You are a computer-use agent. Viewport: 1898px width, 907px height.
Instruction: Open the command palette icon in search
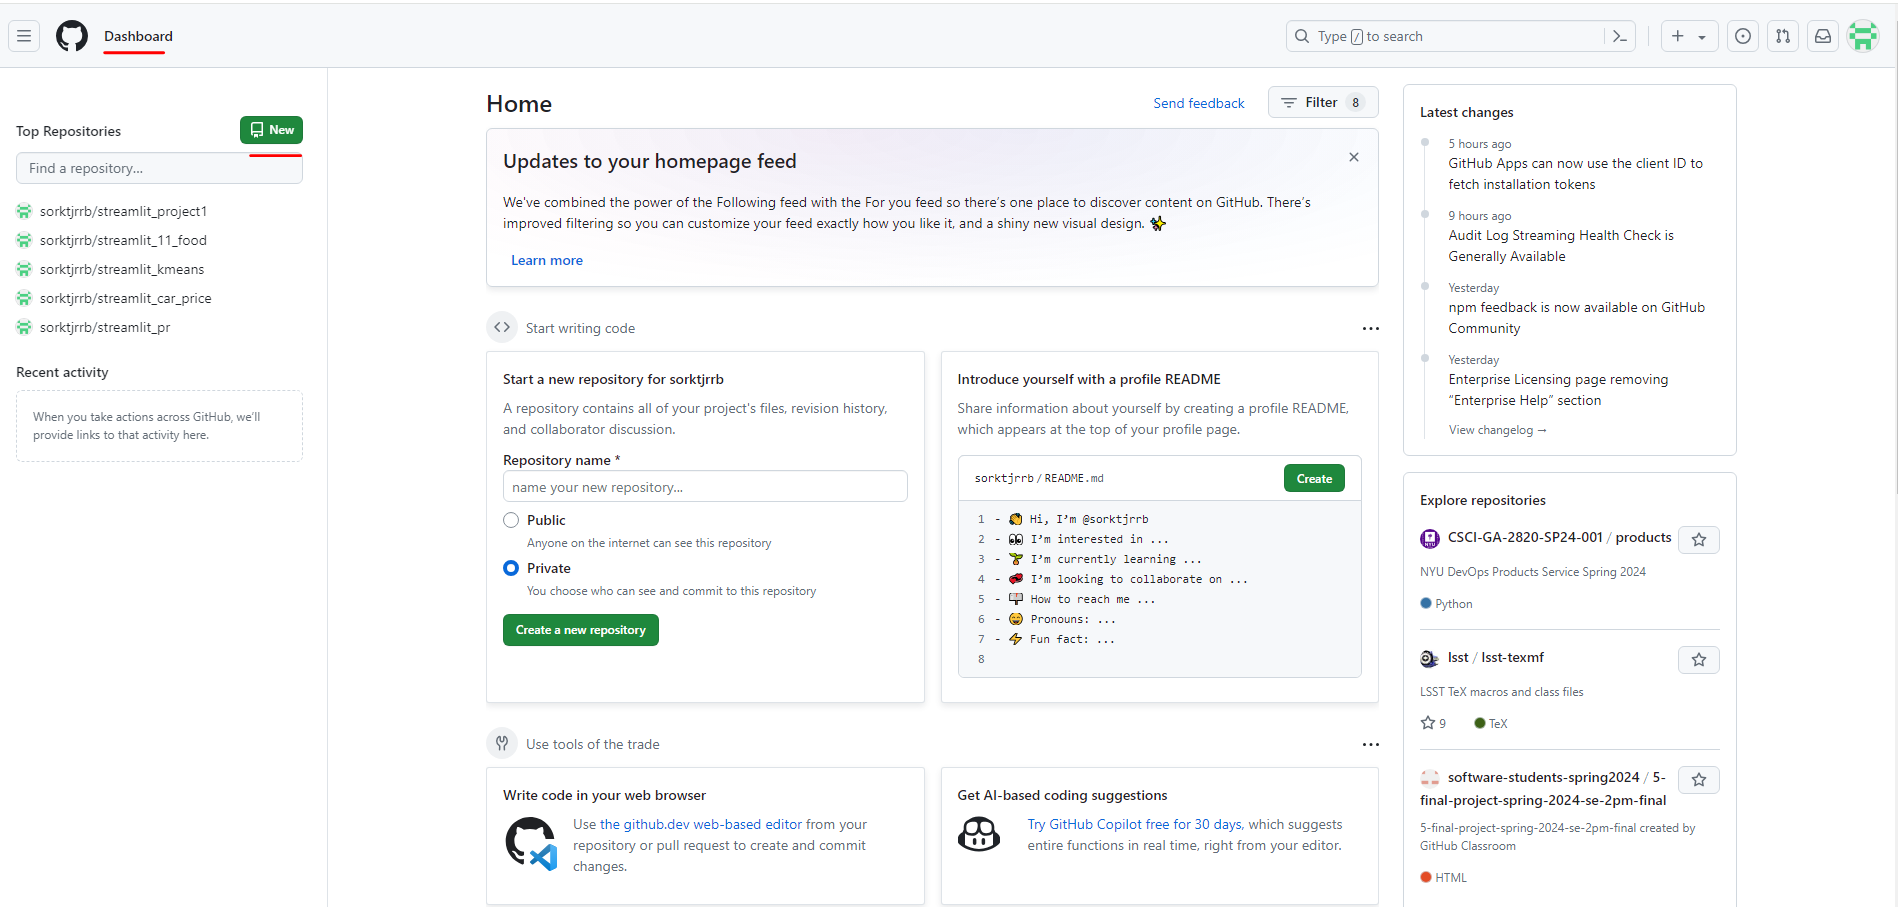coord(1620,36)
